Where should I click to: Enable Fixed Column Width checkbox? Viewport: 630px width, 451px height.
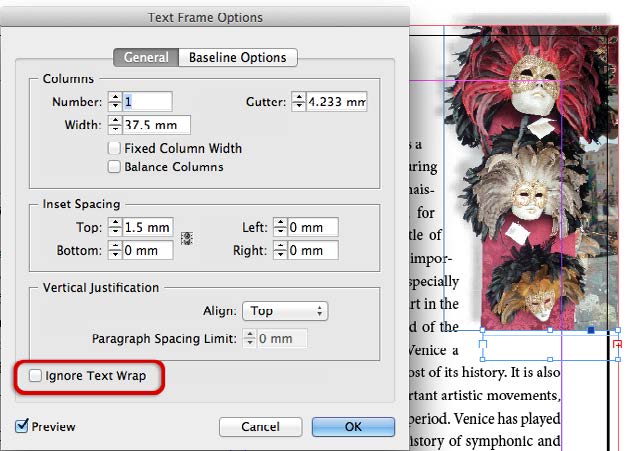point(114,148)
